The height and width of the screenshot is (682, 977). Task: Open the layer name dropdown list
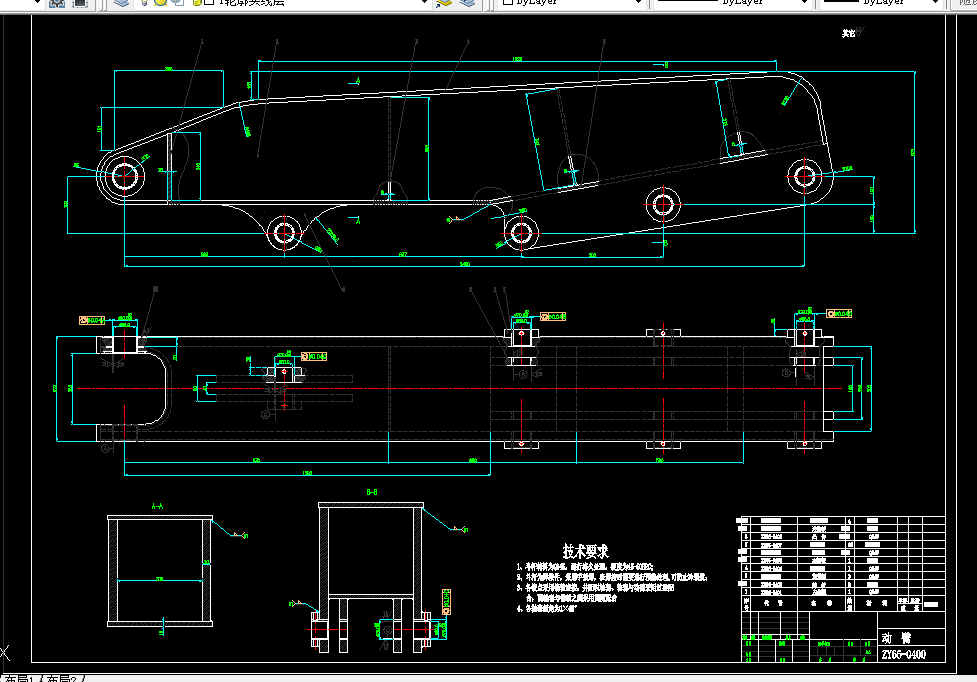tap(424, 2)
